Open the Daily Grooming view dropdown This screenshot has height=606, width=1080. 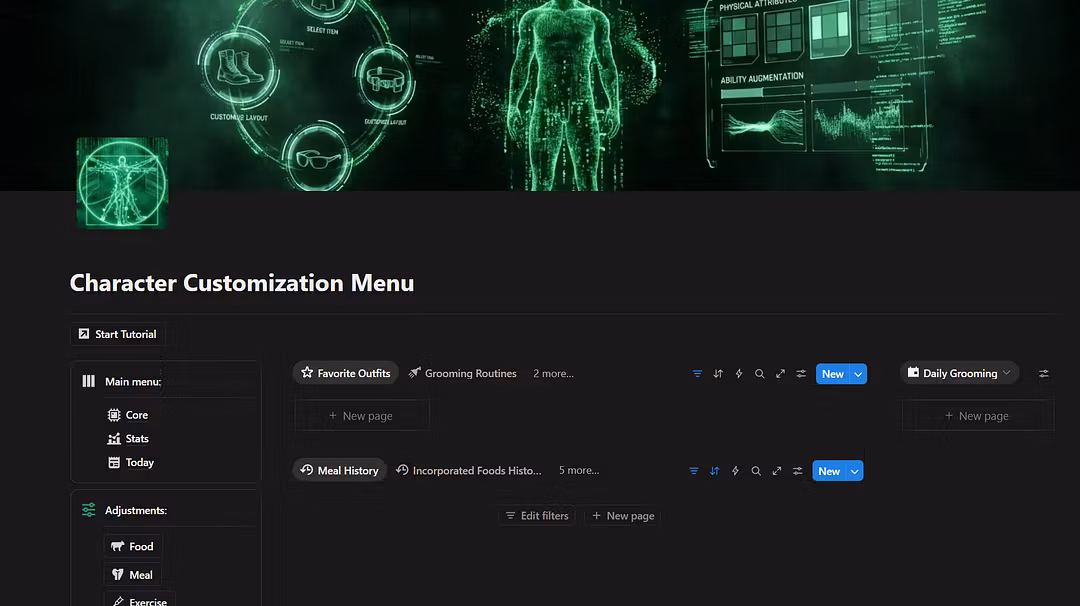pyautogui.click(x=959, y=373)
